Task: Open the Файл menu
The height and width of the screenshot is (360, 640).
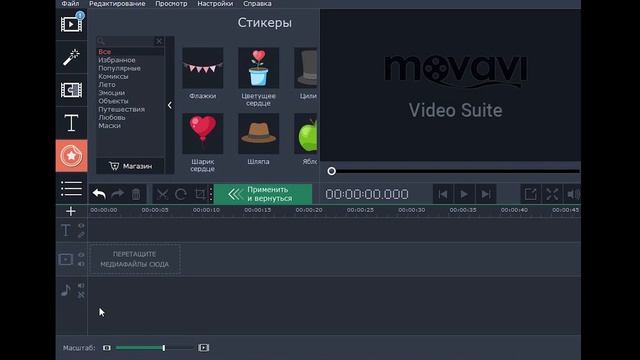Action: coord(71,4)
